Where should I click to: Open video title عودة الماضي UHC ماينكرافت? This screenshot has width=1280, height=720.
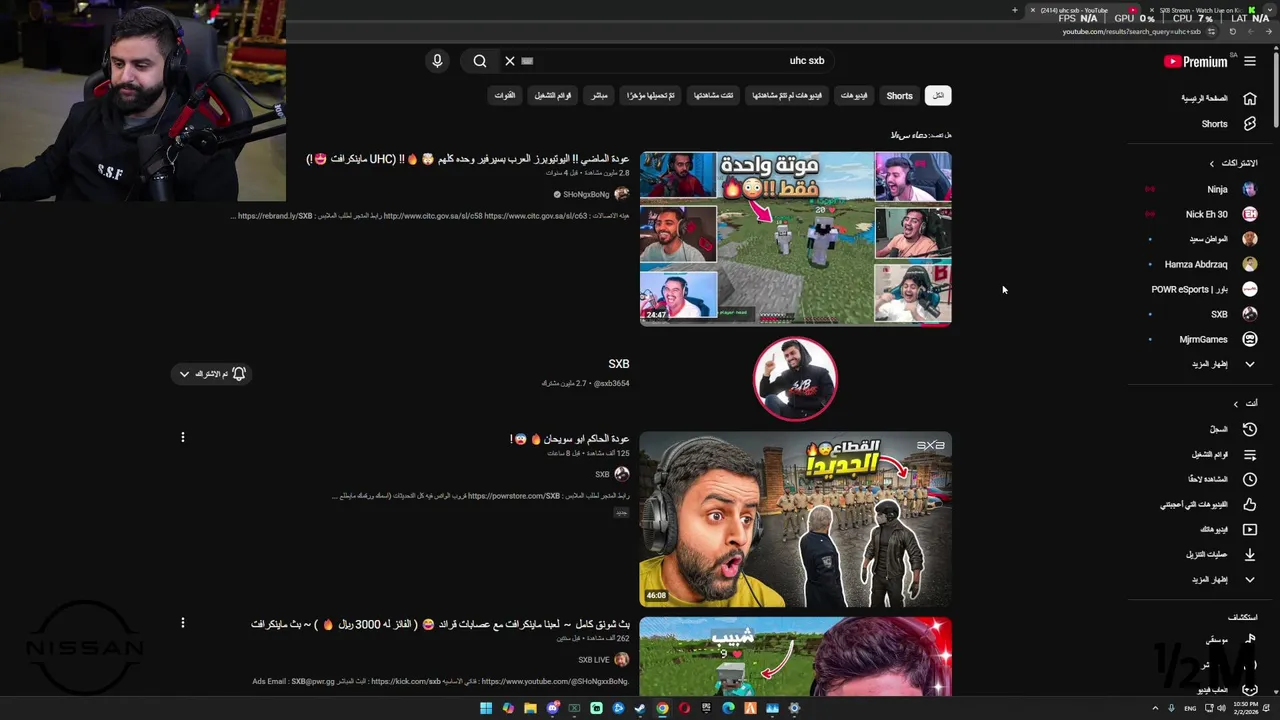pos(468,159)
